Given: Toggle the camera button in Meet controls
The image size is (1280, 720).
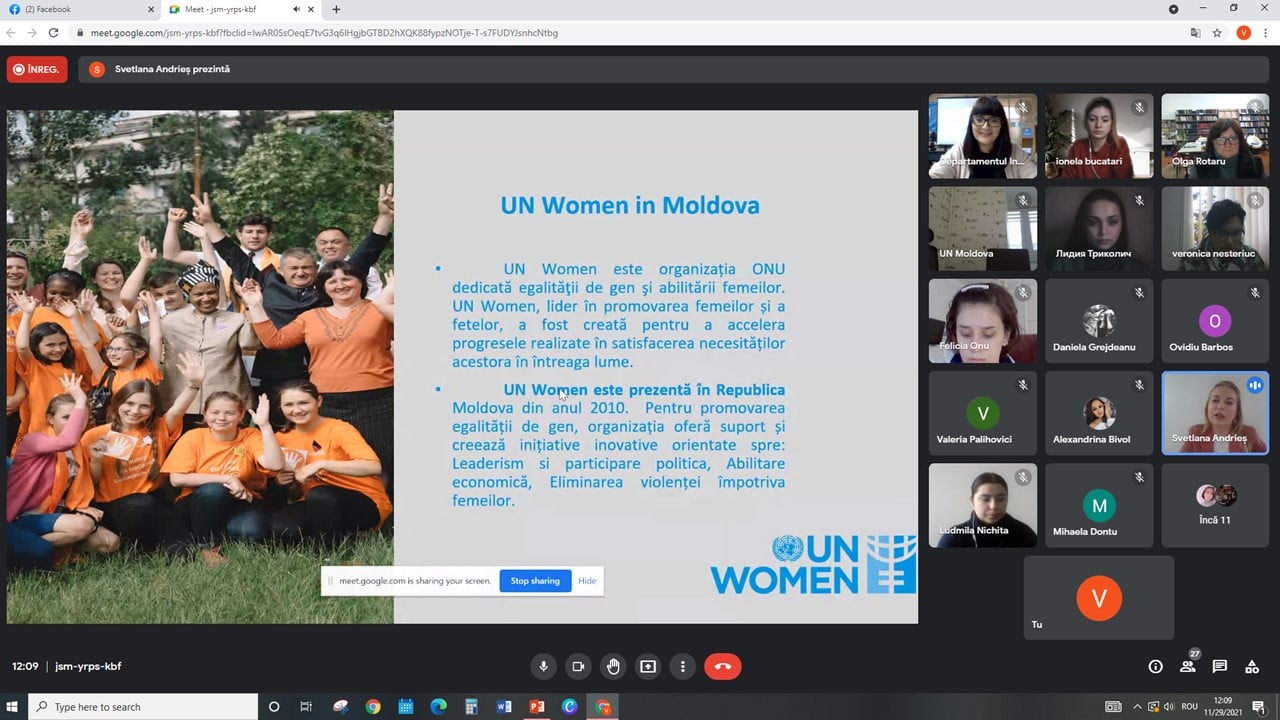Looking at the screenshot, I should (578, 666).
